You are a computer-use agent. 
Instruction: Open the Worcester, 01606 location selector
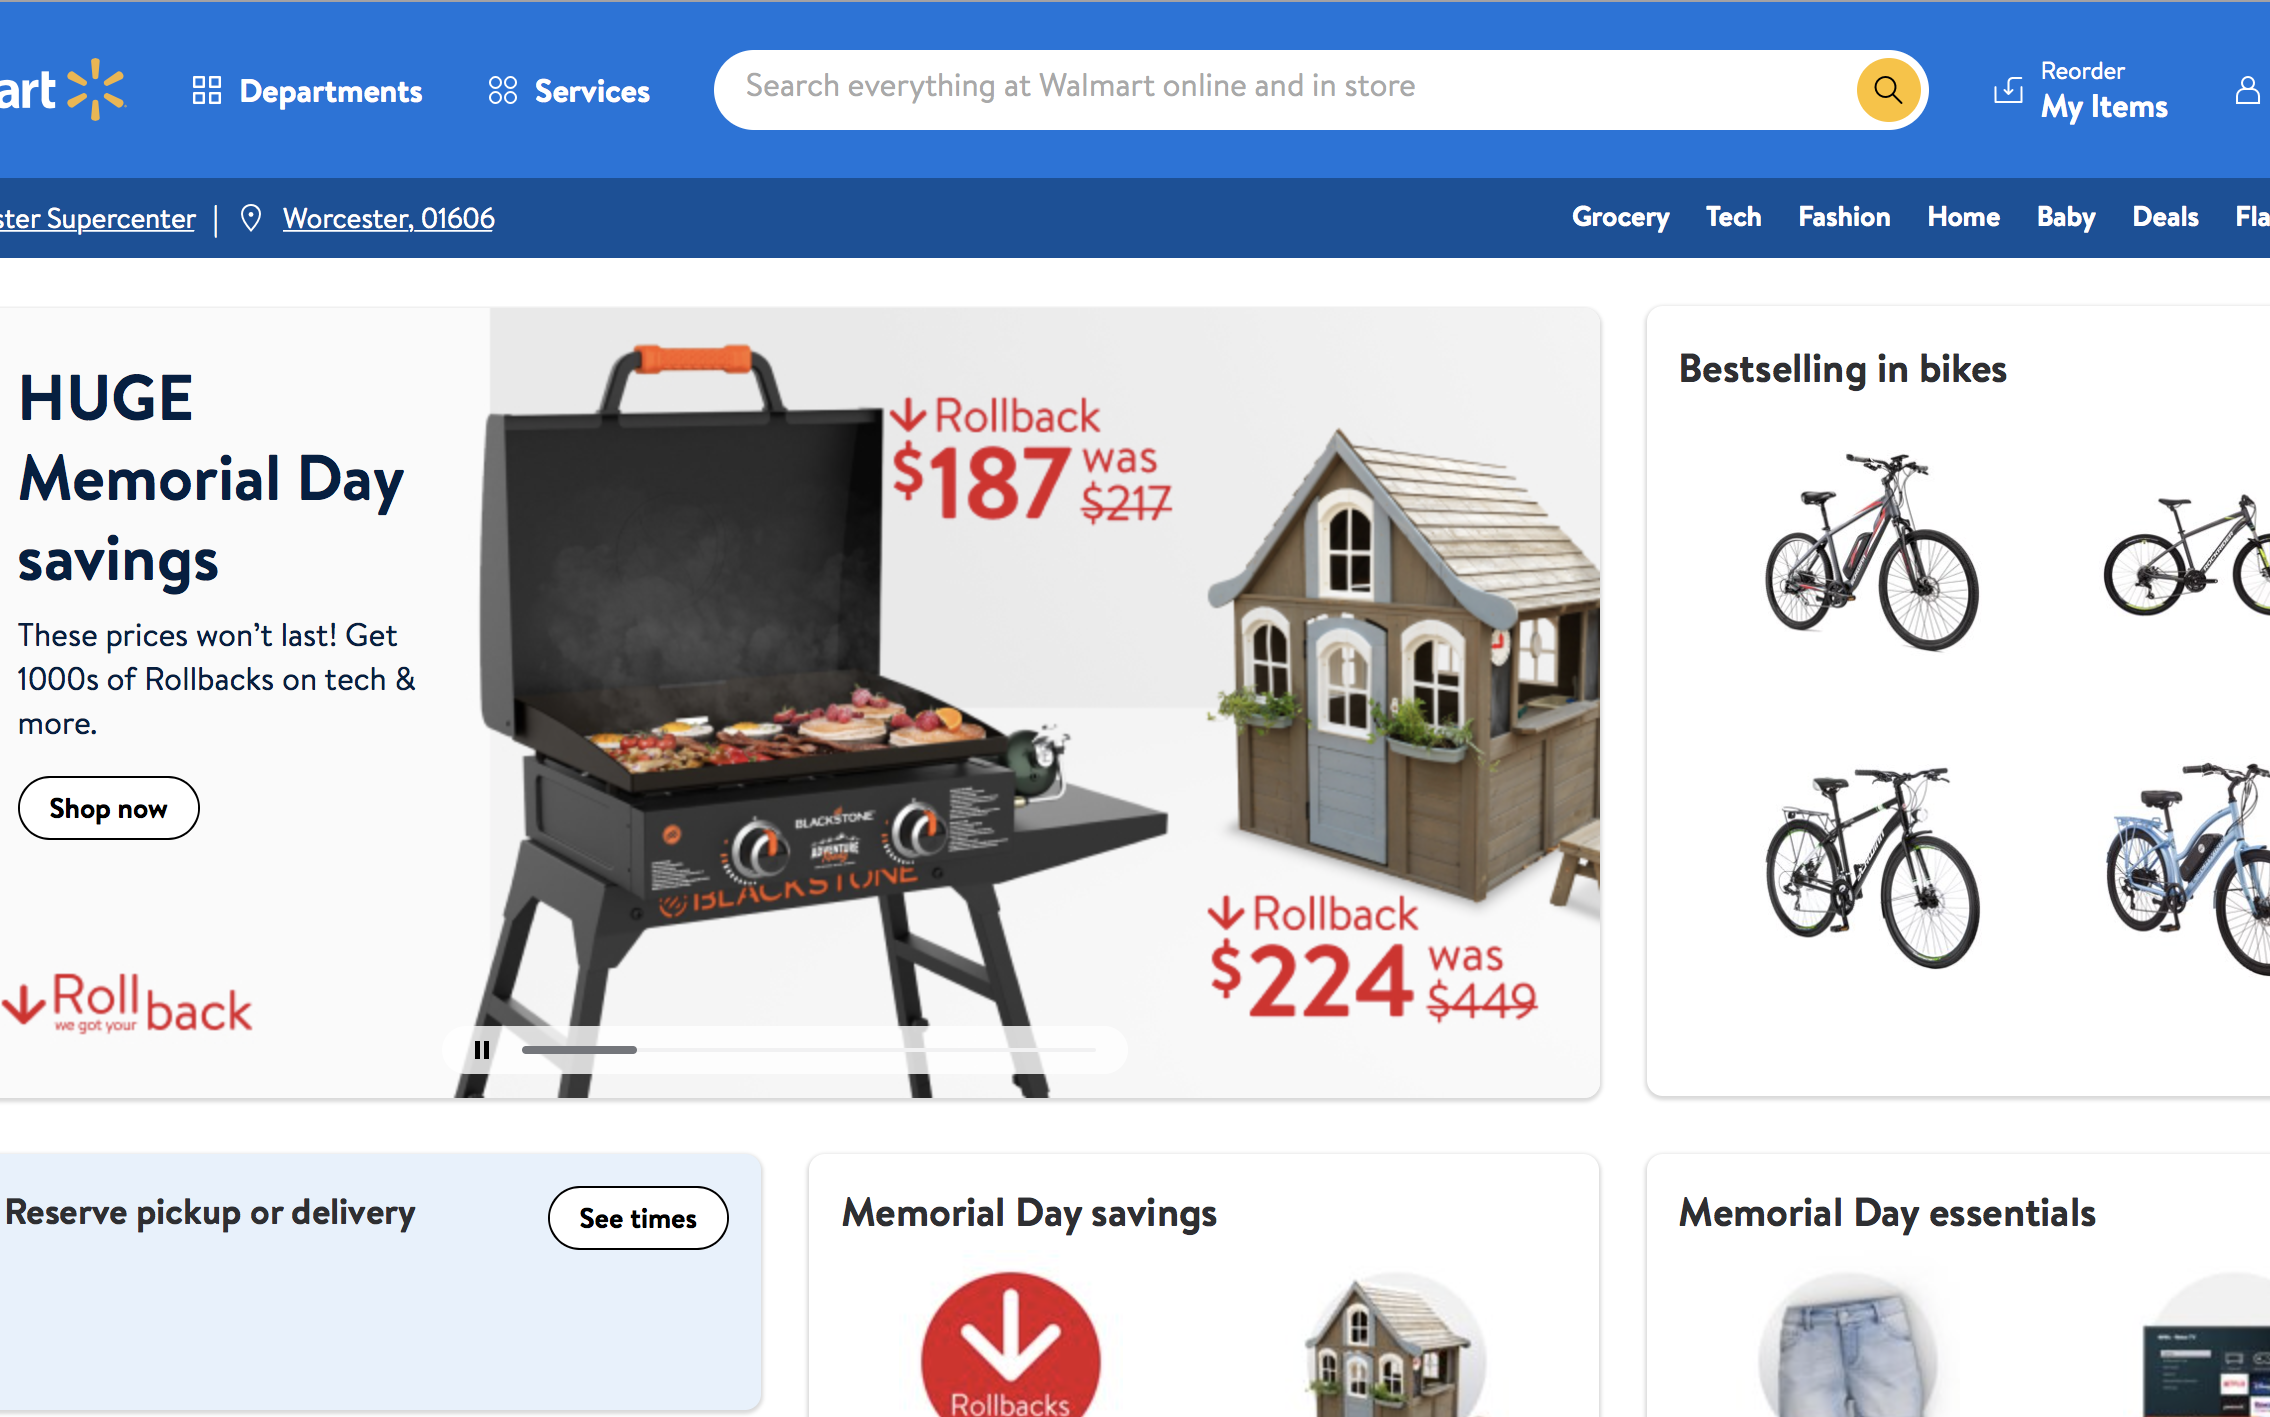tap(388, 218)
